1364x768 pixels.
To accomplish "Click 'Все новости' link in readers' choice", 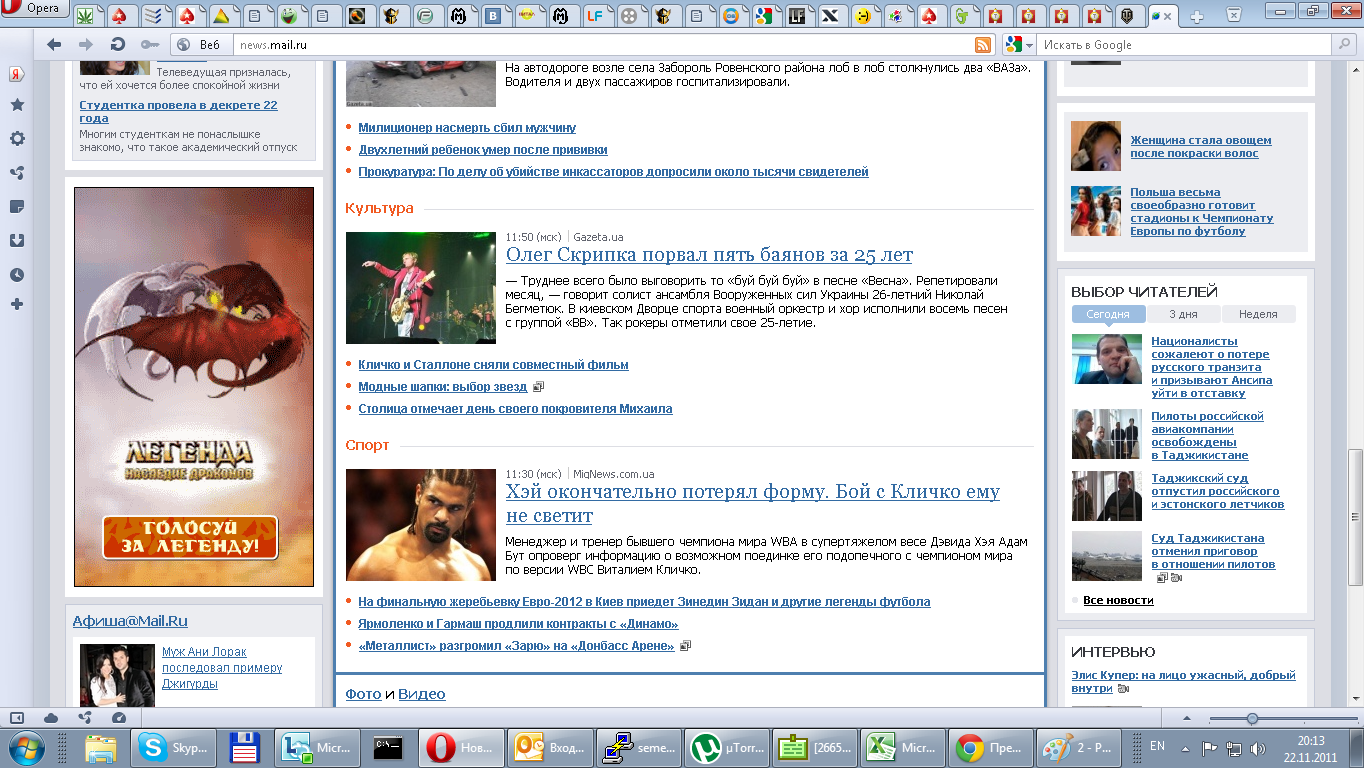I will point(1118,600).
